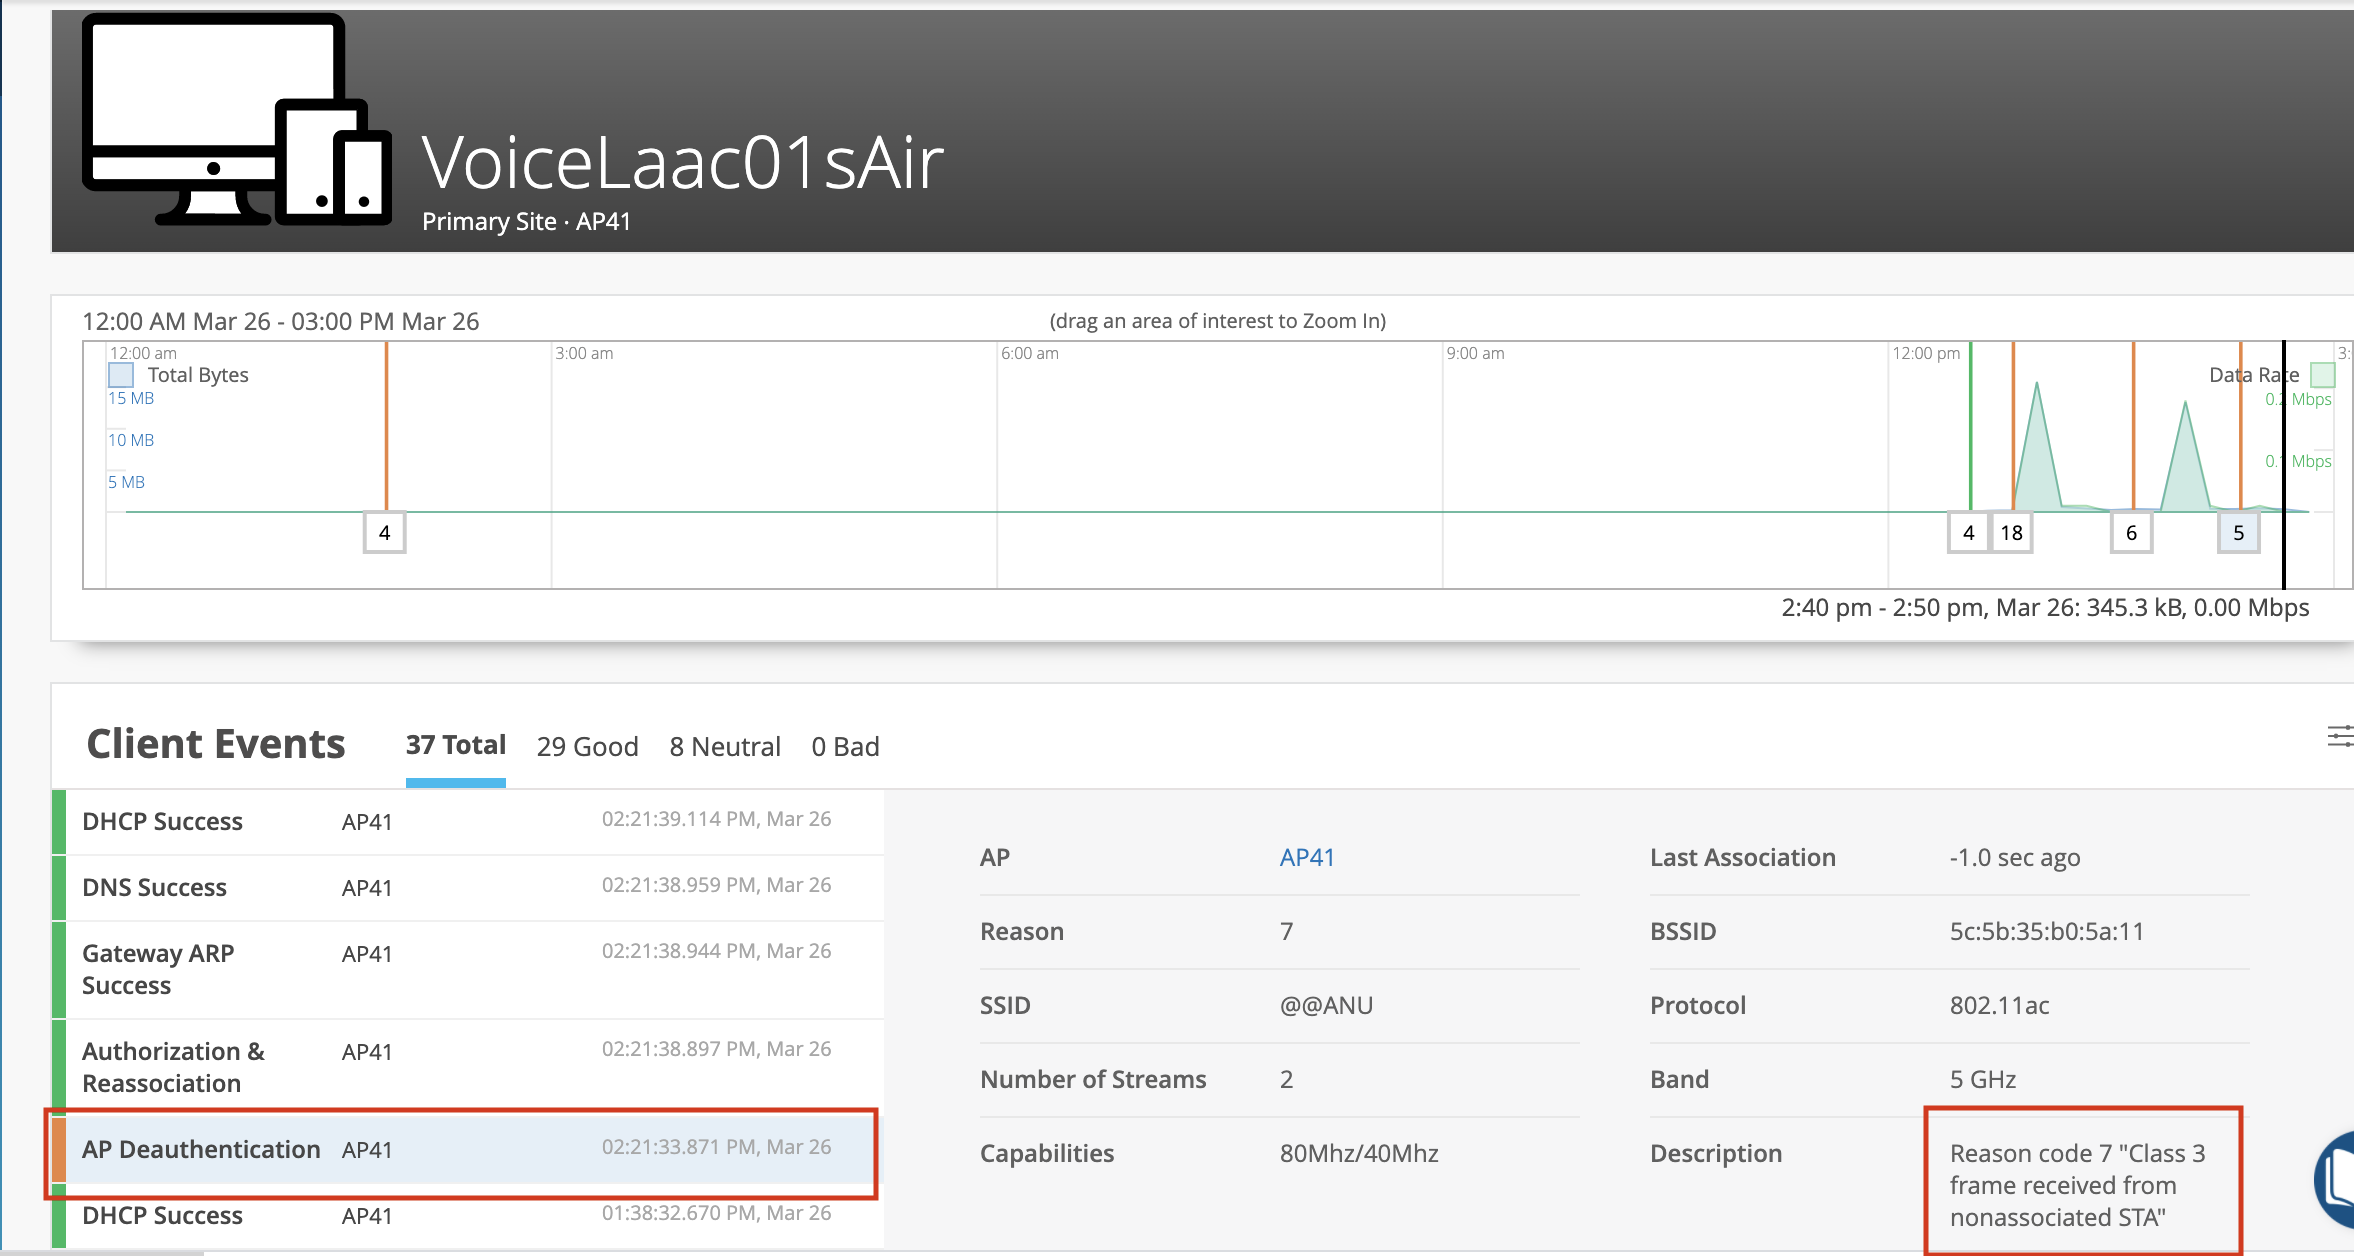Show the 8 Neutral events tab
The height and width of the screenshot is (1256, 2354).
point(724,747)
